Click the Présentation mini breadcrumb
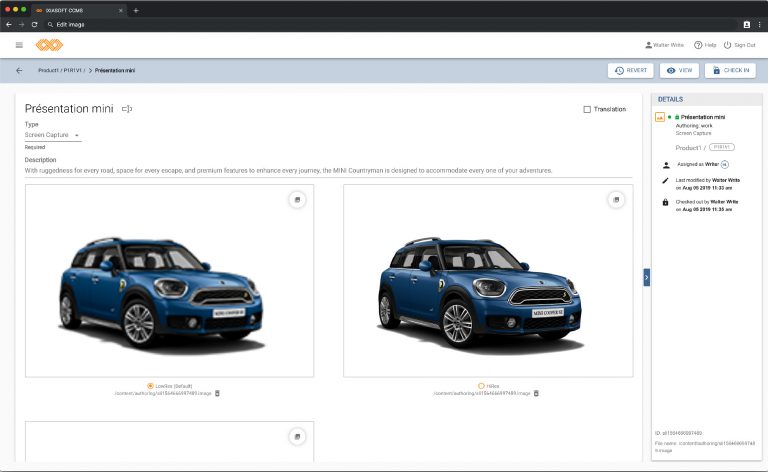The width and height of the screenshot is (768, 472). (115, 71)
